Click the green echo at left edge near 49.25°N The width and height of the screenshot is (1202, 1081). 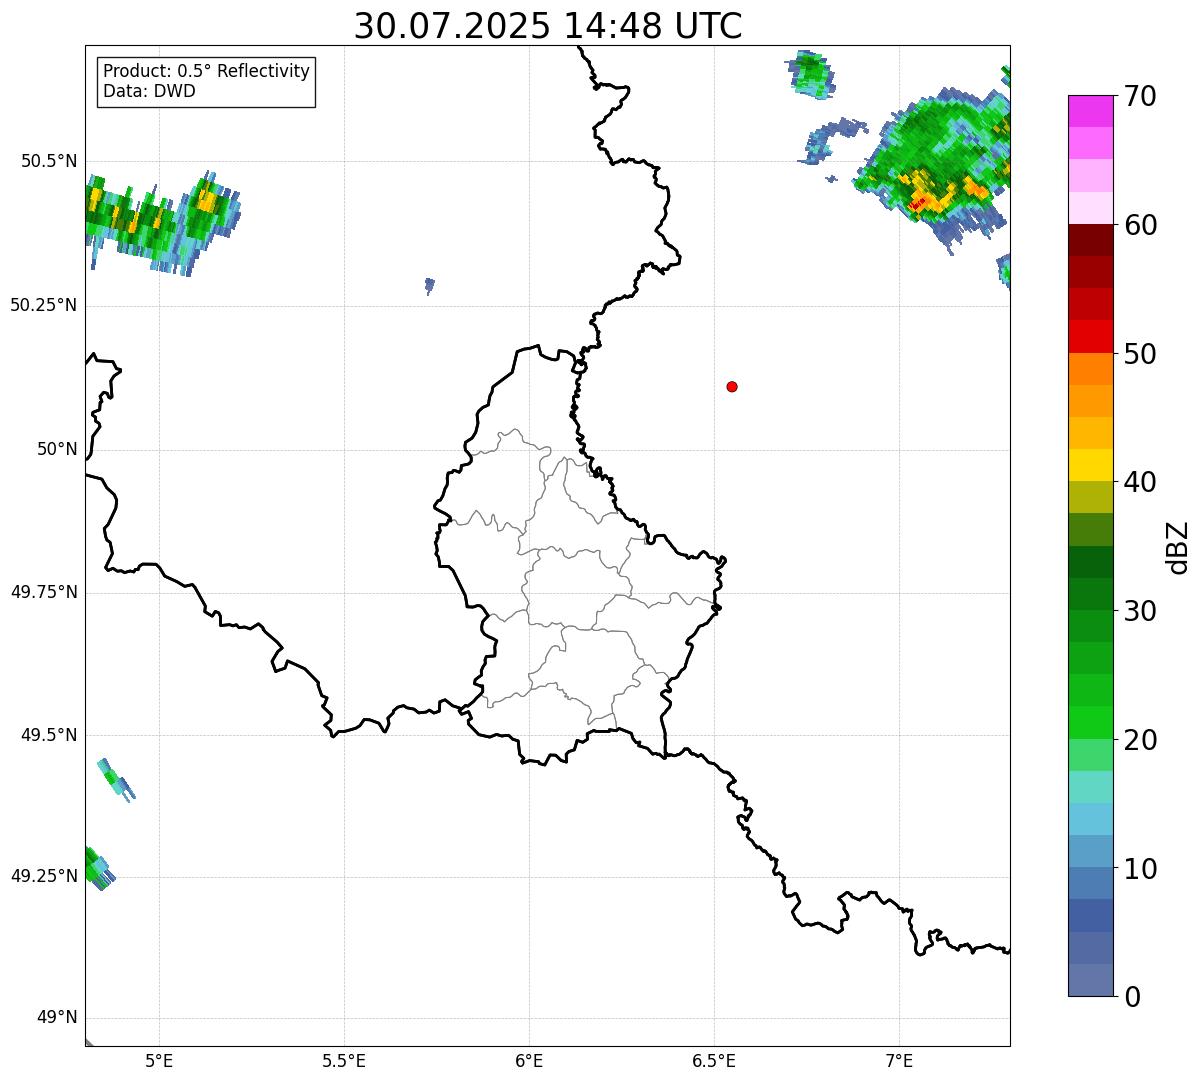[98, 869]
